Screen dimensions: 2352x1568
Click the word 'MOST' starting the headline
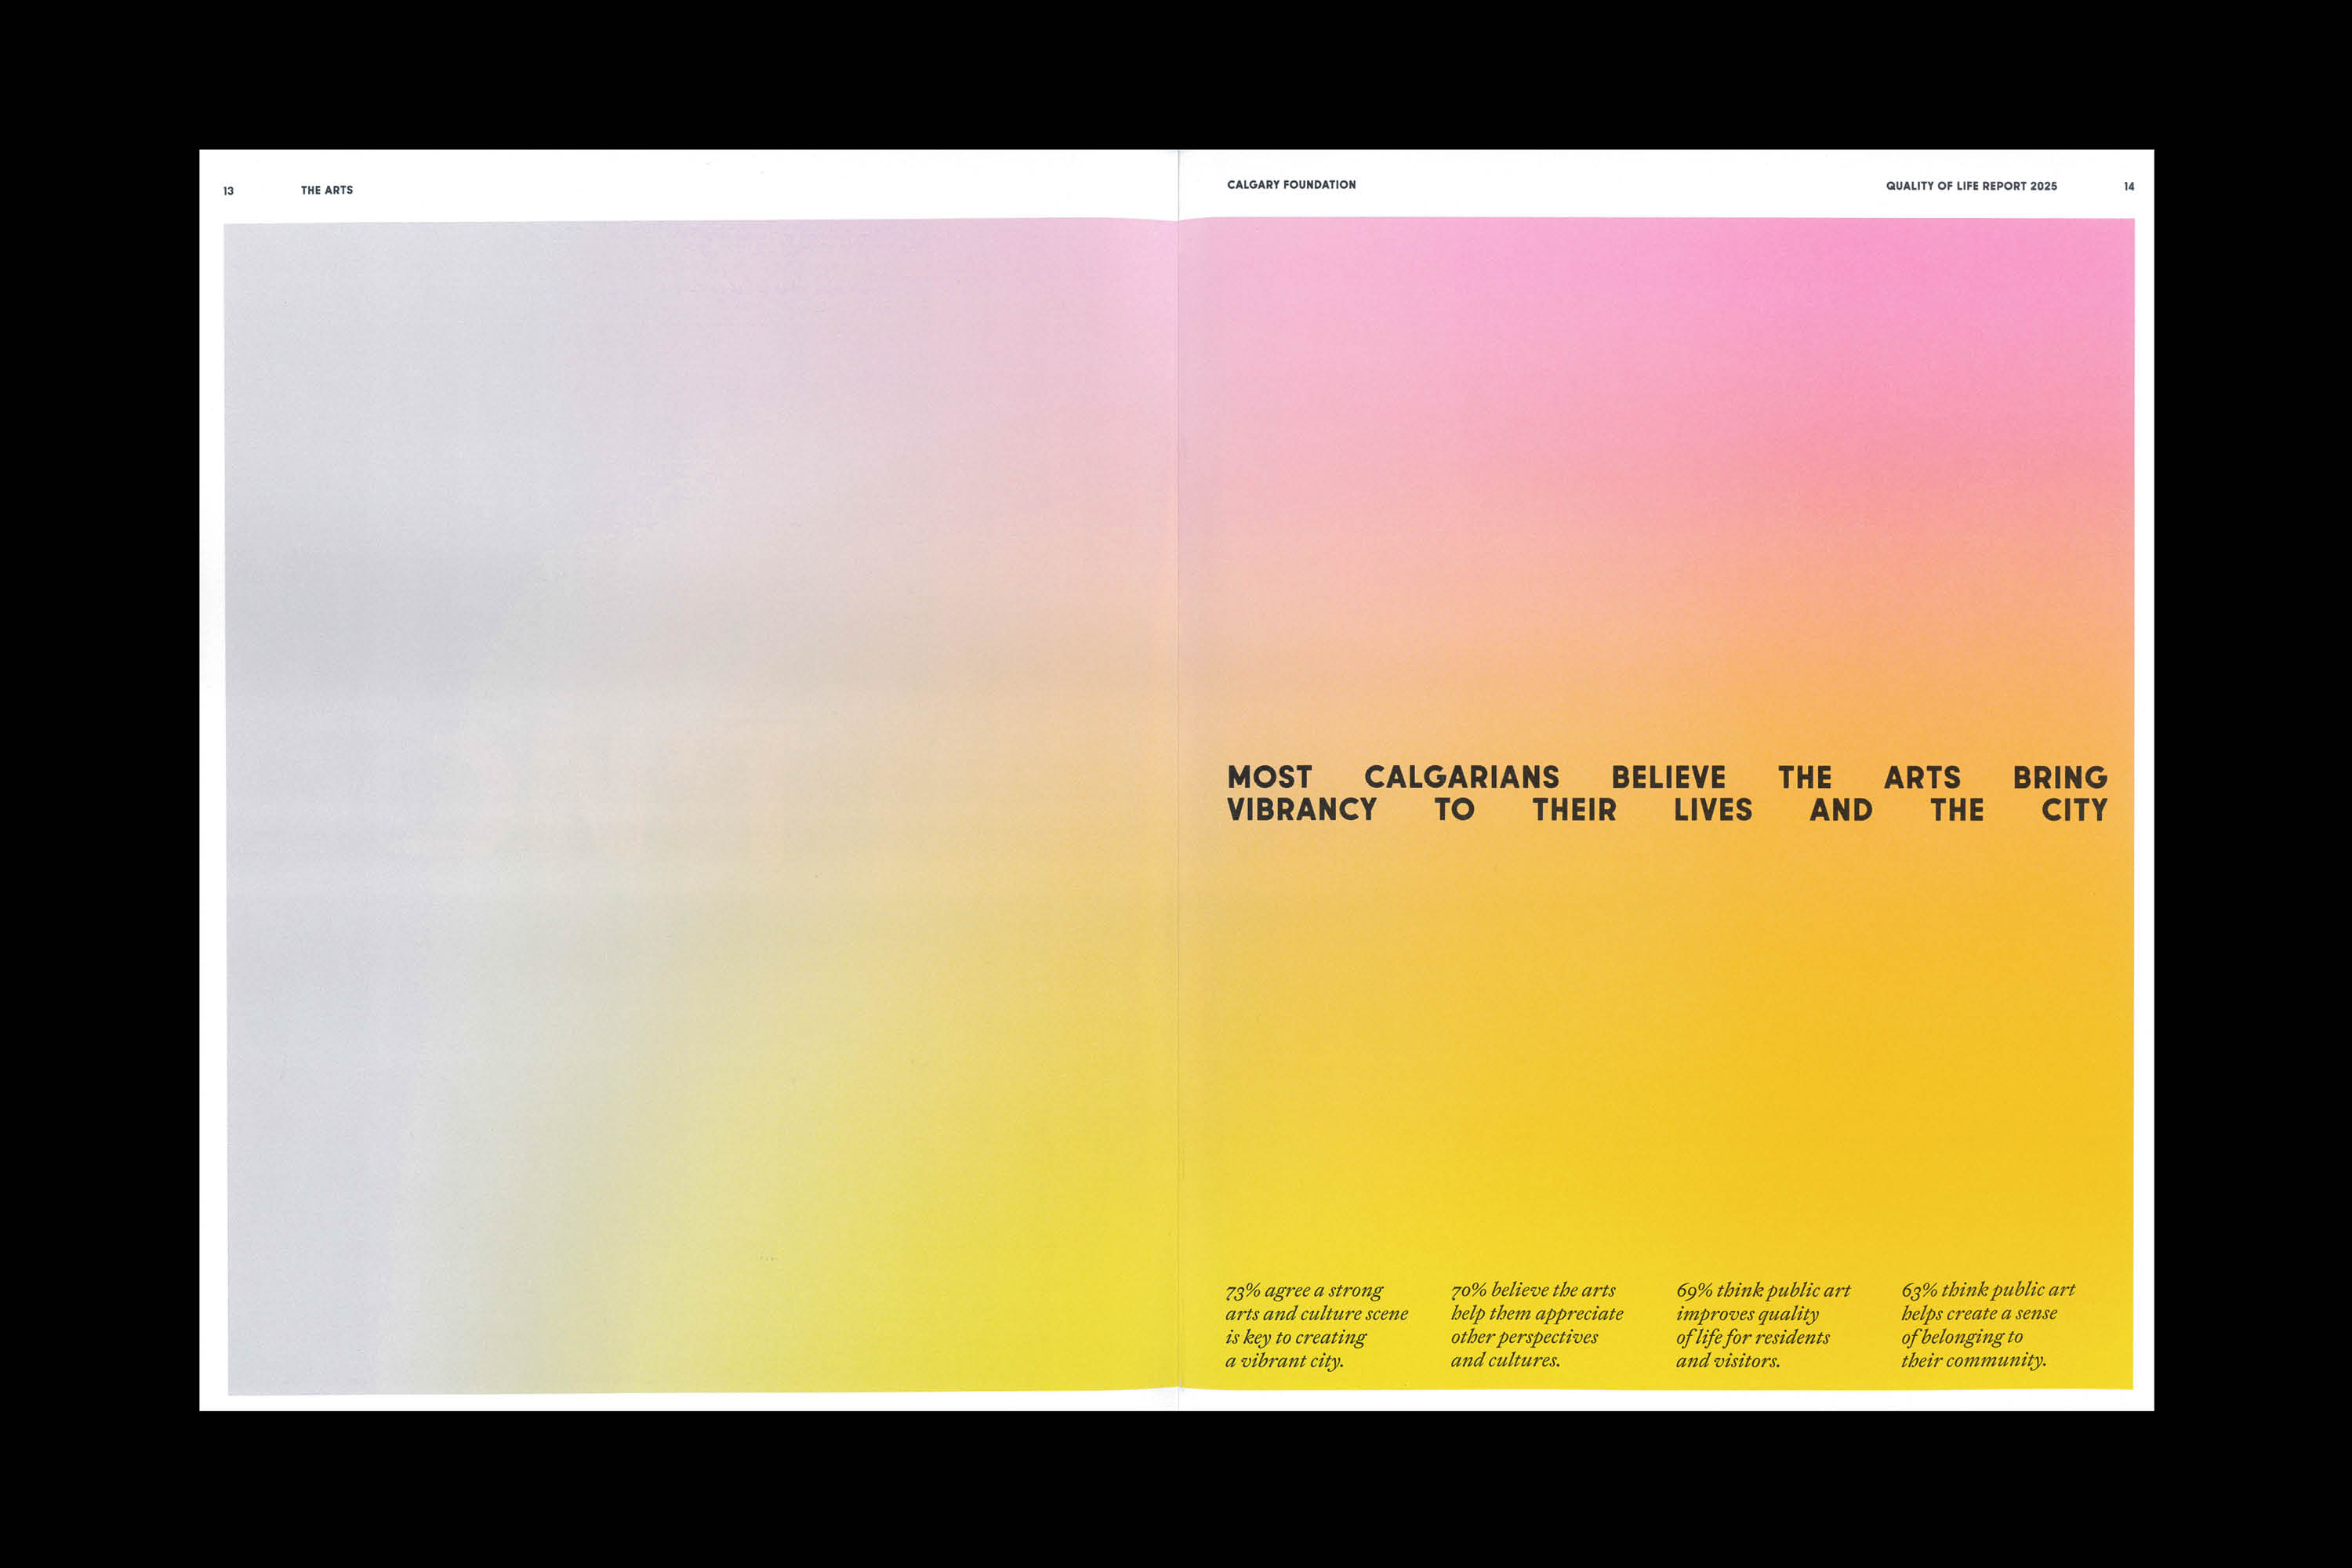coord(1269,777)
